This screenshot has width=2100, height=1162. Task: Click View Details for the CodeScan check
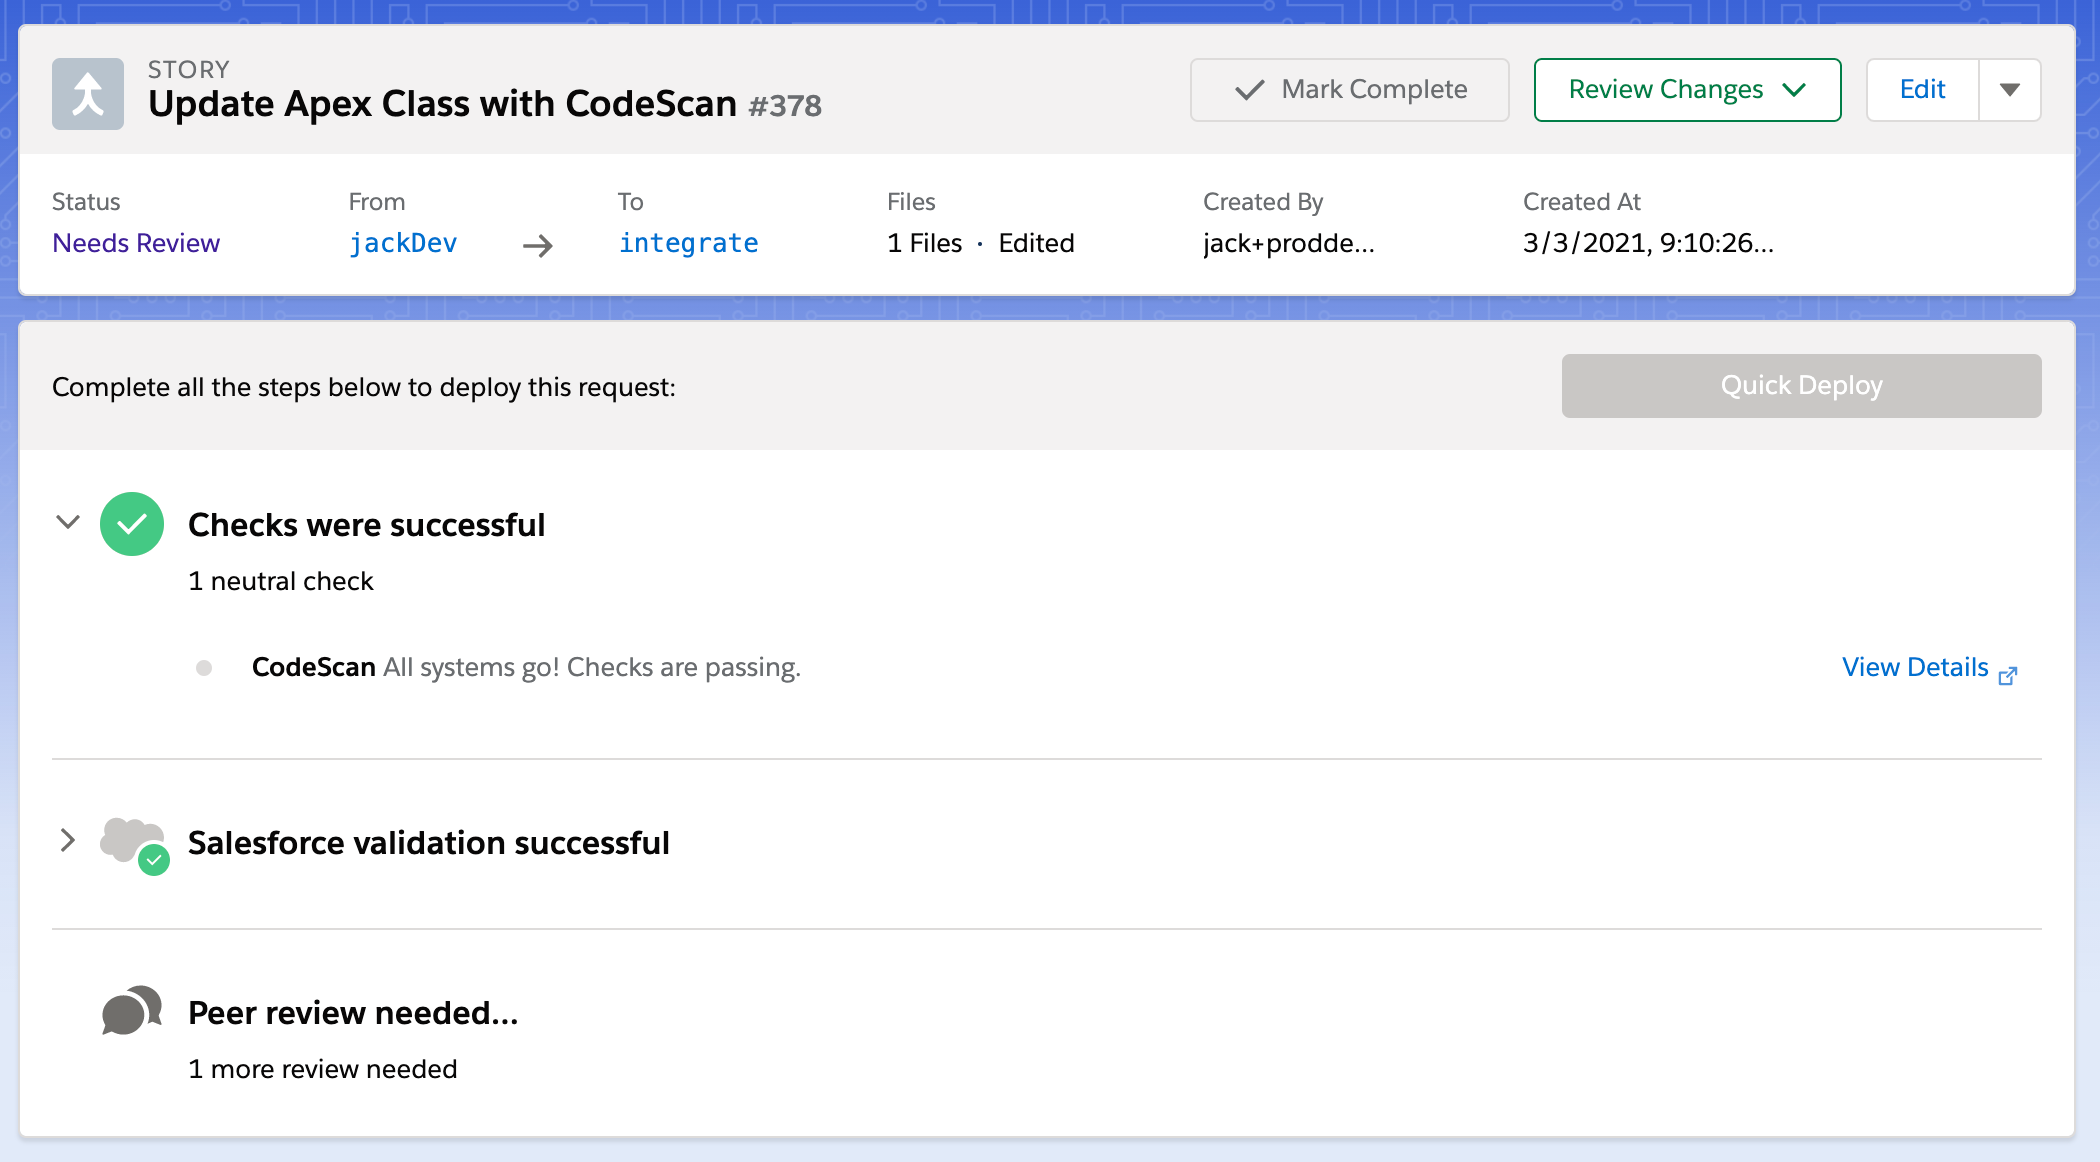(x=1914, y=667)
